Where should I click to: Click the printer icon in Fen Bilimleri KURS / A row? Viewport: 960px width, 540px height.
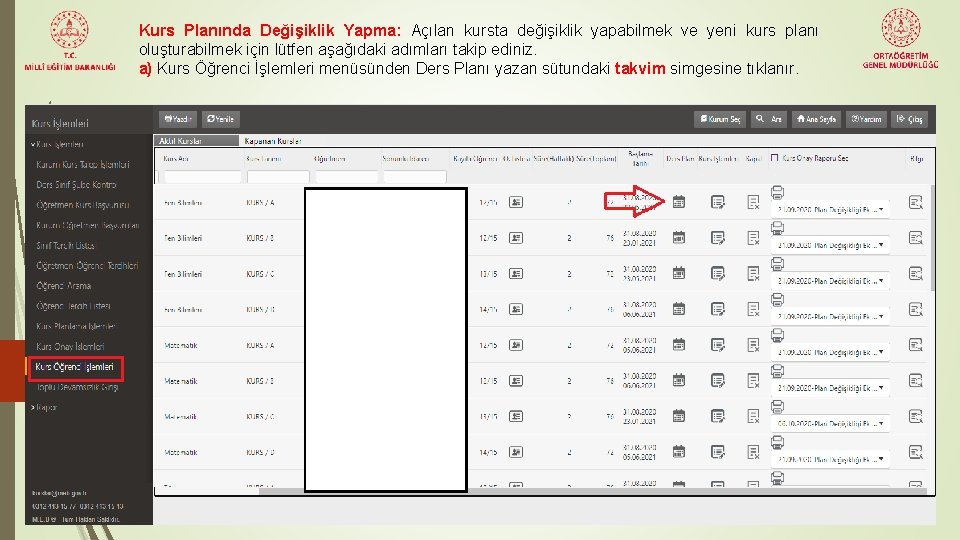[x=778, y=192]
